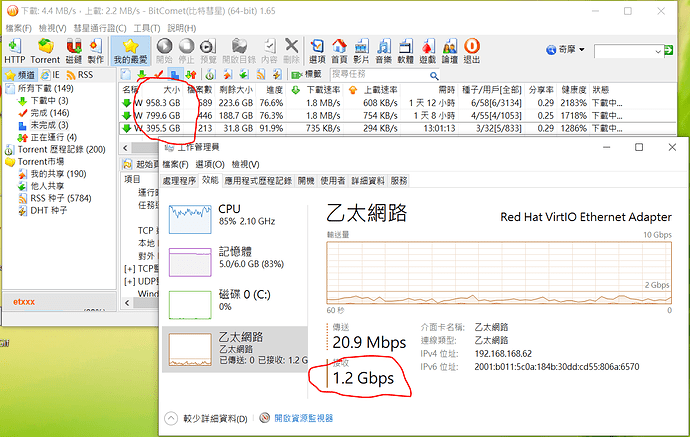
Task: Click the 內容 properties icon
Action: click(x=269, y=51)
